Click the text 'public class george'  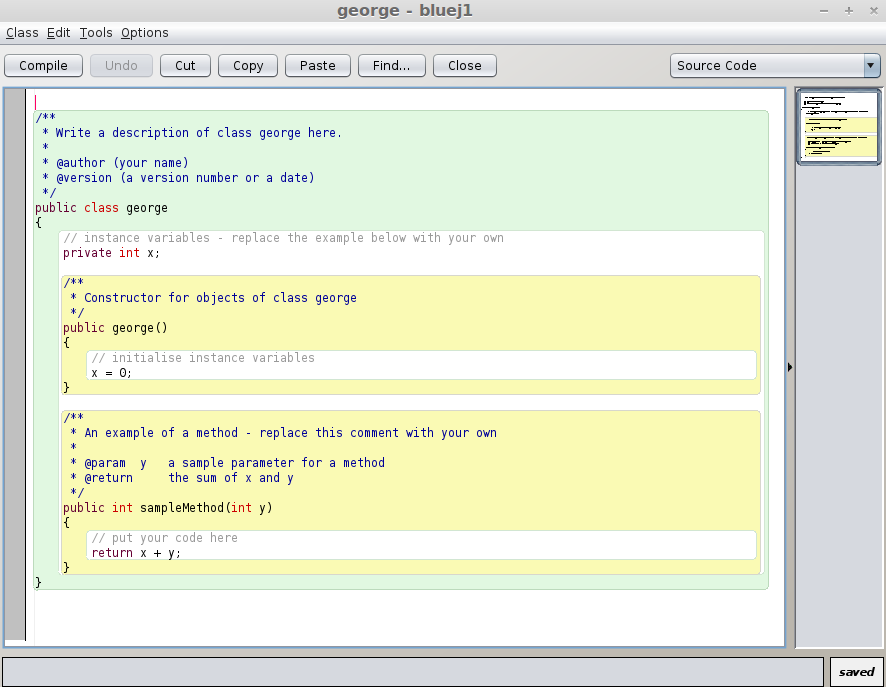(101, 208)
